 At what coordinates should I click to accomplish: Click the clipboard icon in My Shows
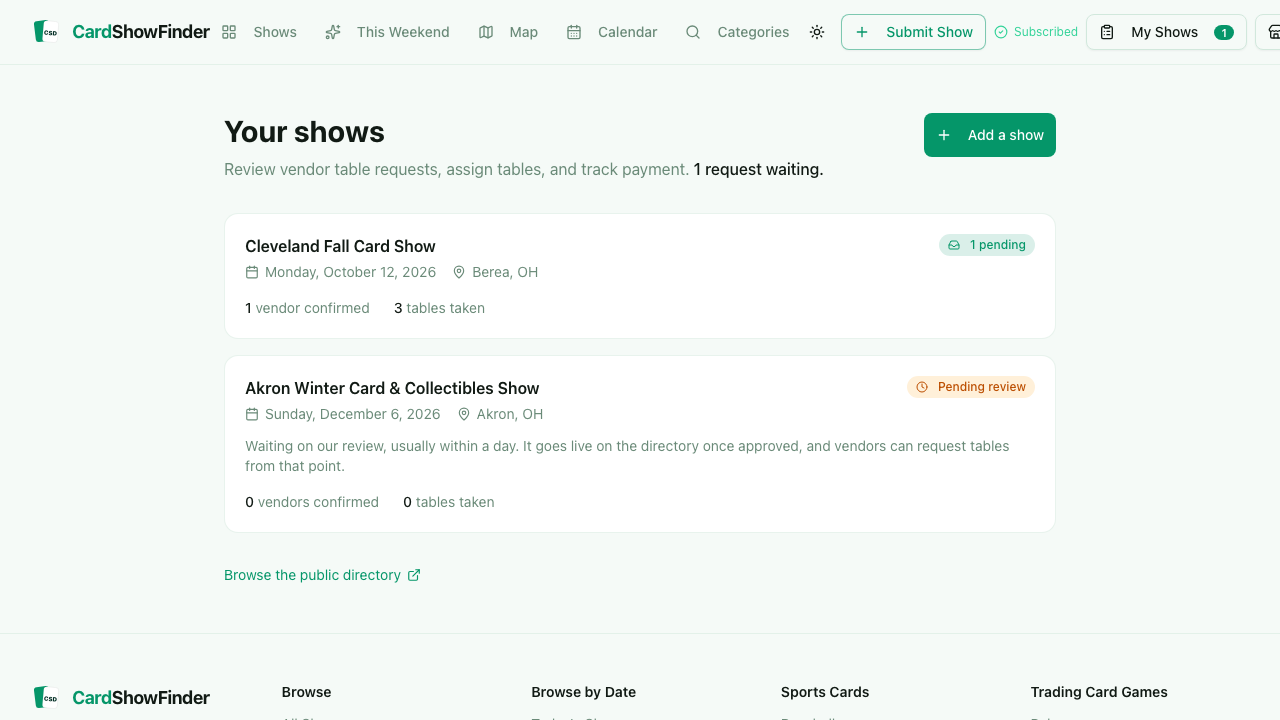point(1107,32)
